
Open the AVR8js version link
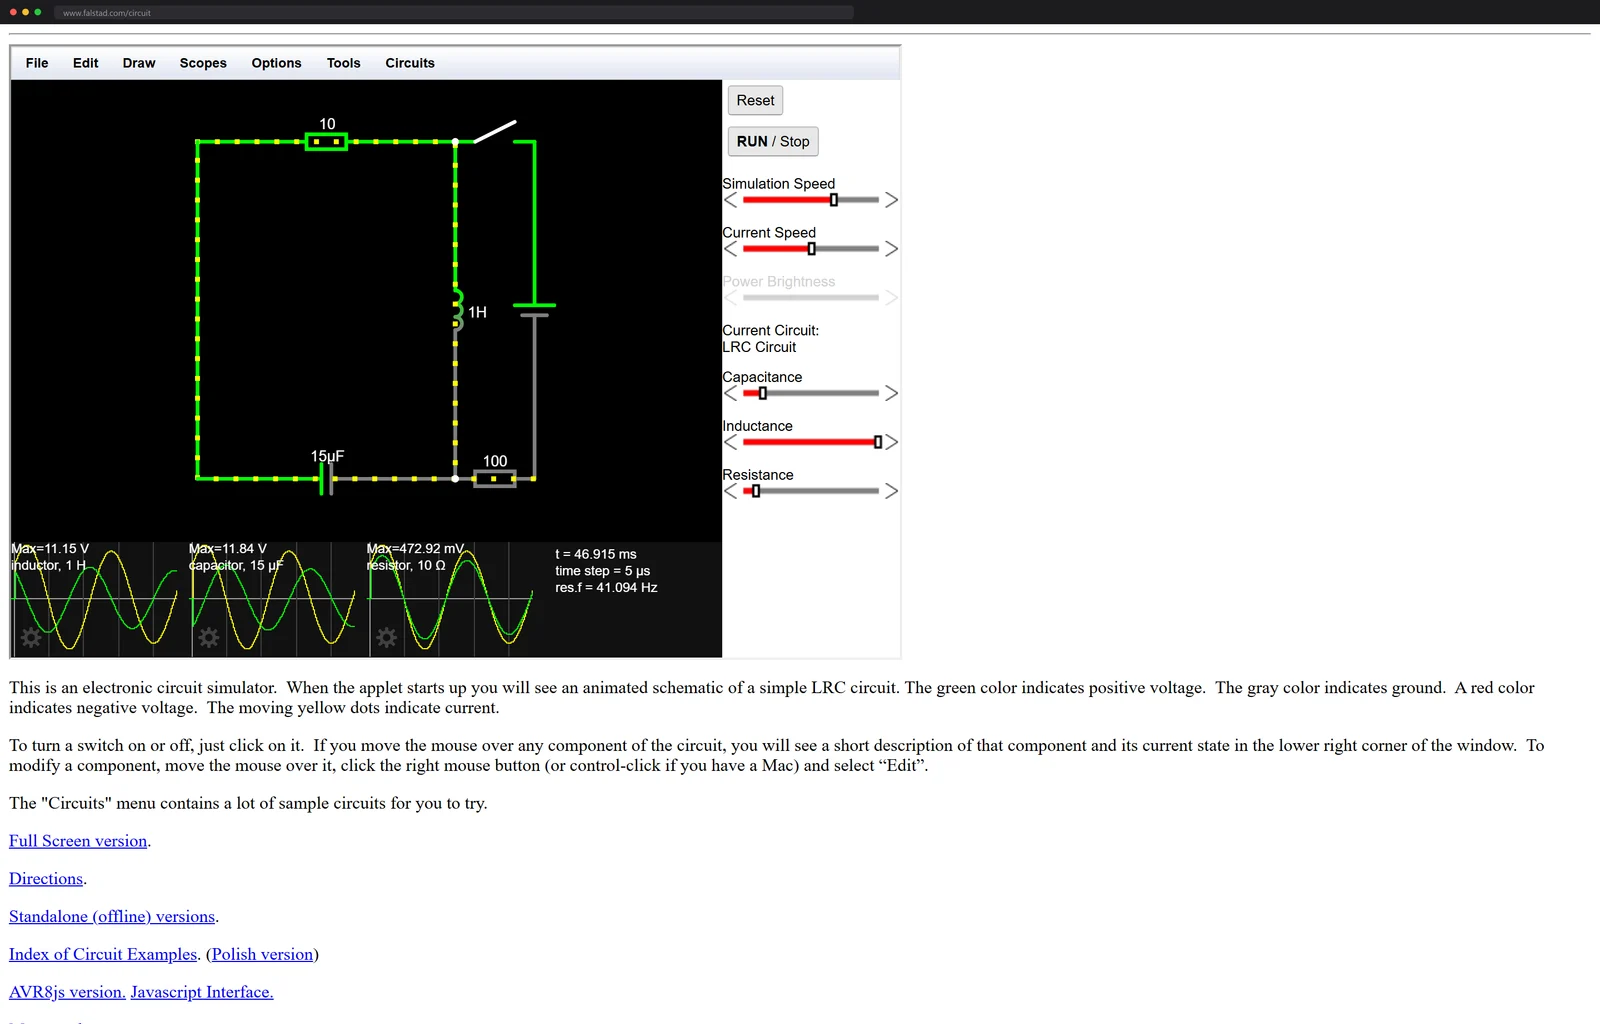tap(67, 992)
